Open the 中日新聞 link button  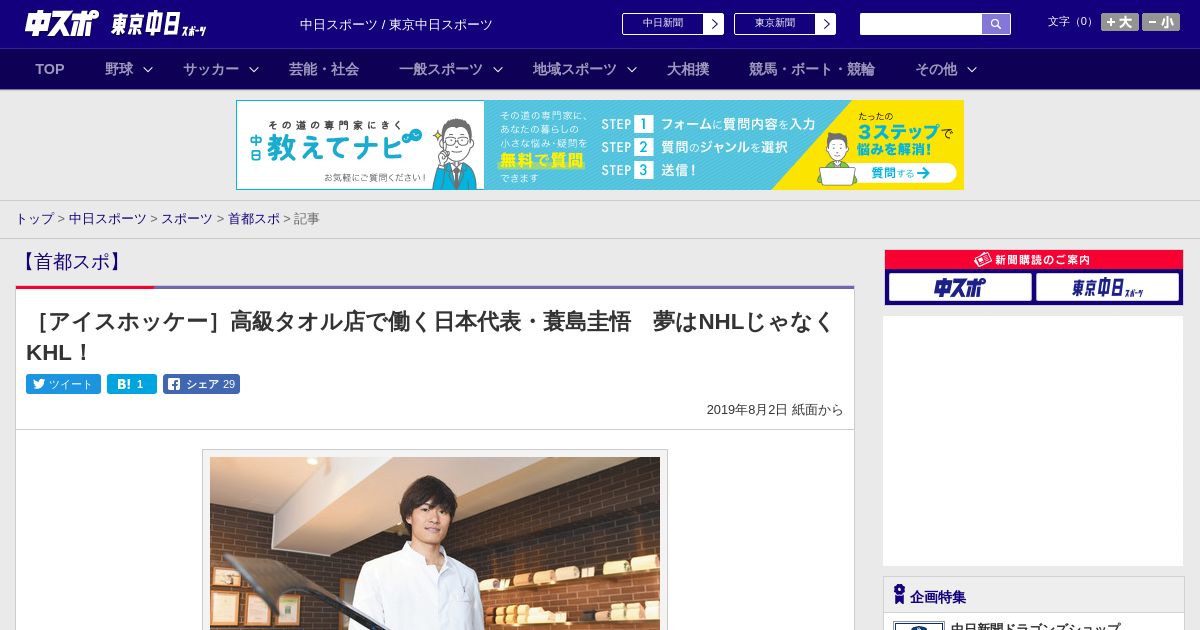point(663,24)
